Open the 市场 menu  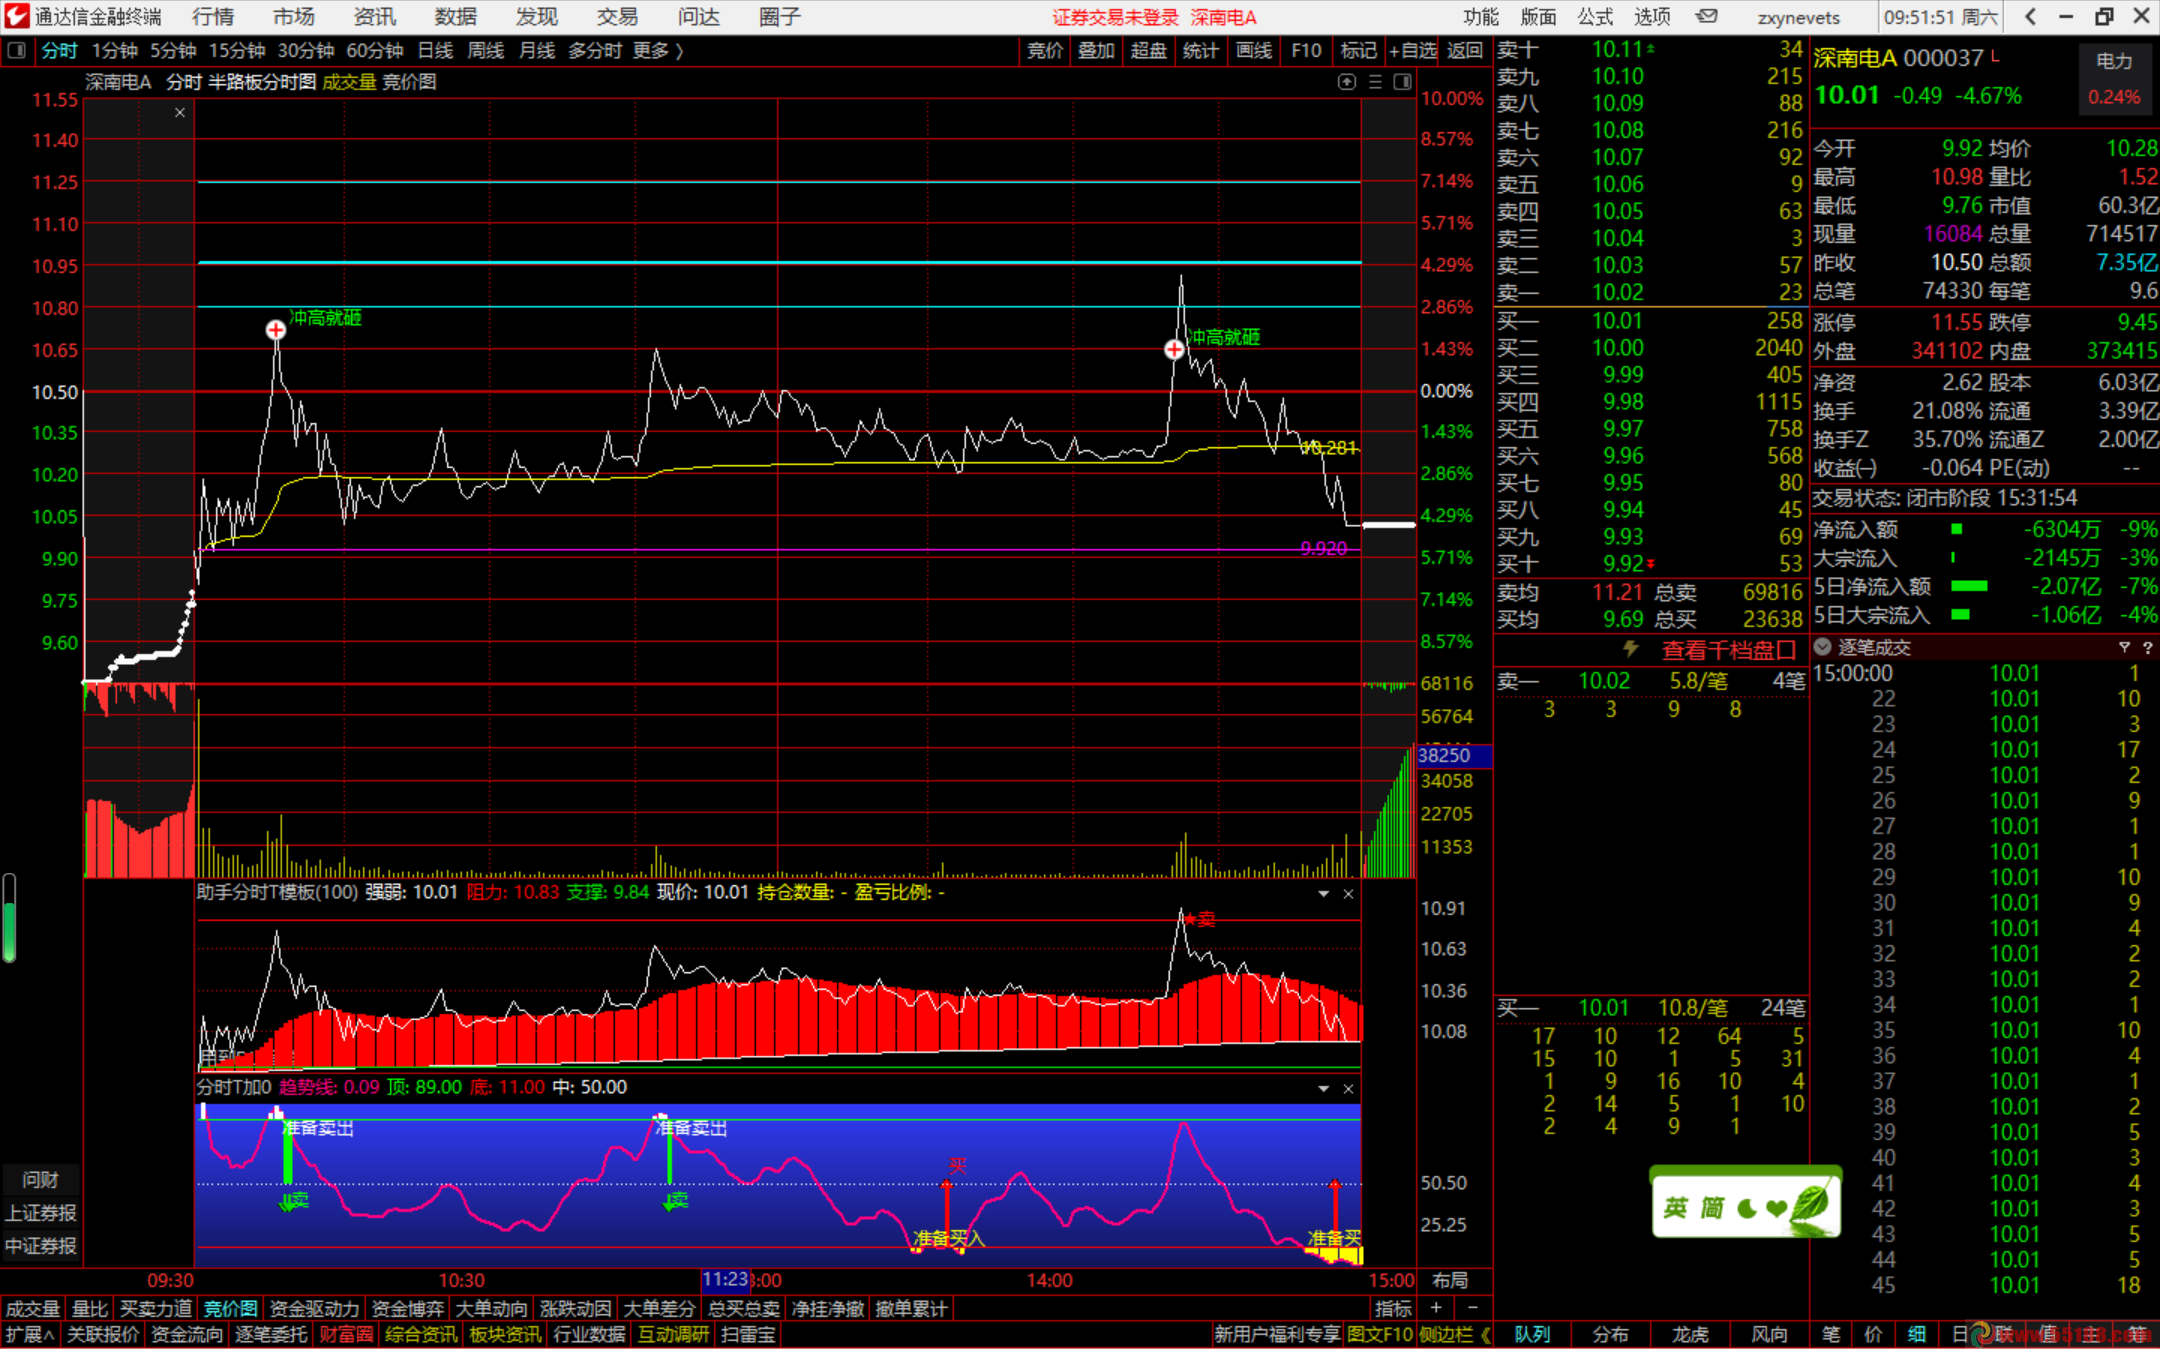293,17
